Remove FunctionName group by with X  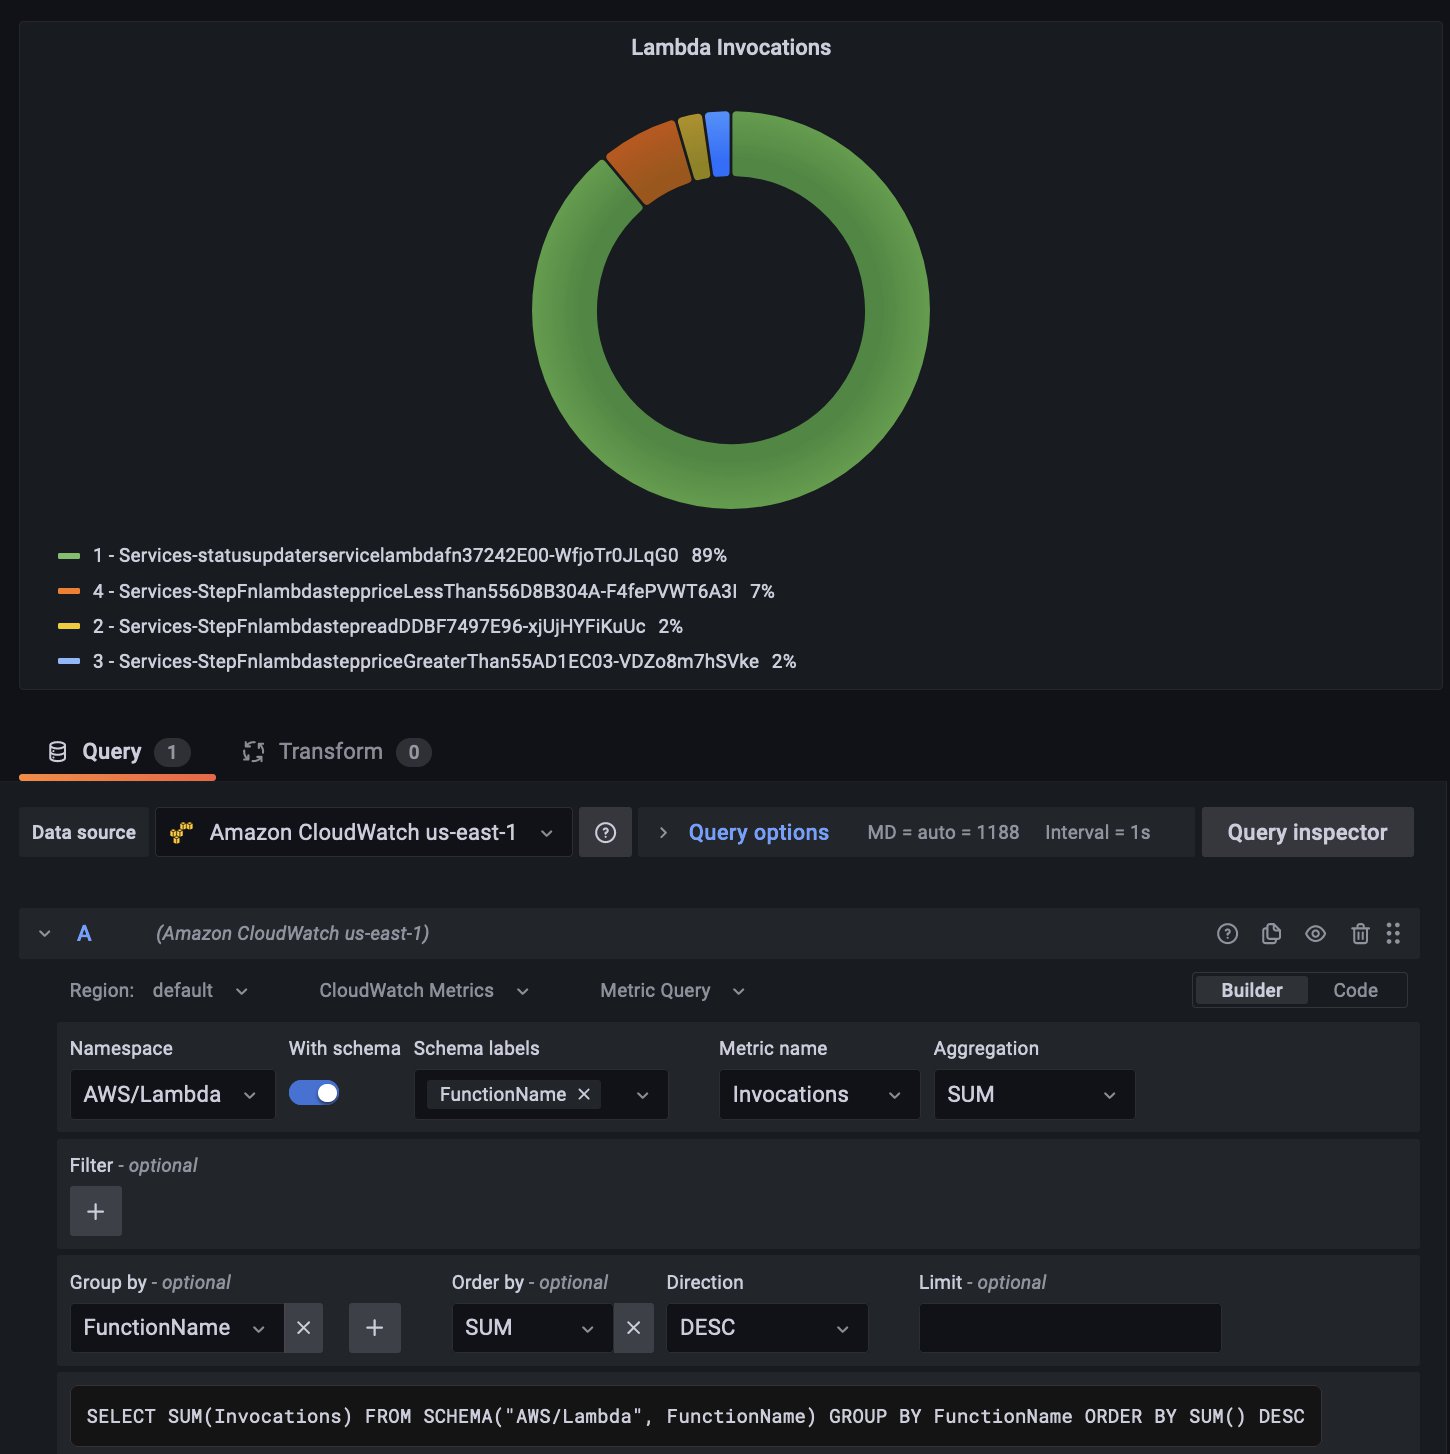(303, 1327)
